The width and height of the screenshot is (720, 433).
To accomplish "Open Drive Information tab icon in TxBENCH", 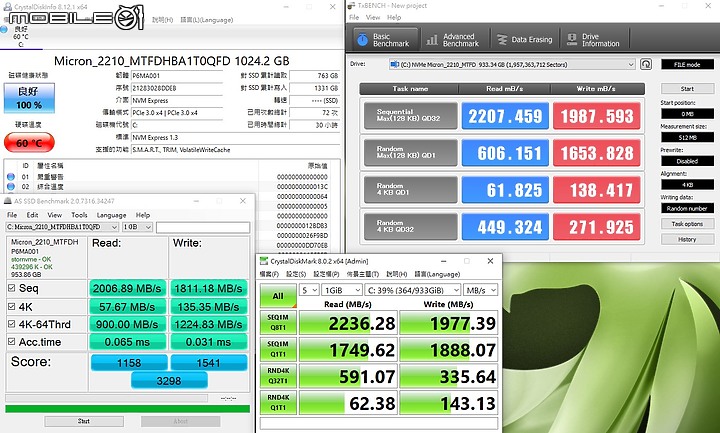I will click(x=572, y=39).
